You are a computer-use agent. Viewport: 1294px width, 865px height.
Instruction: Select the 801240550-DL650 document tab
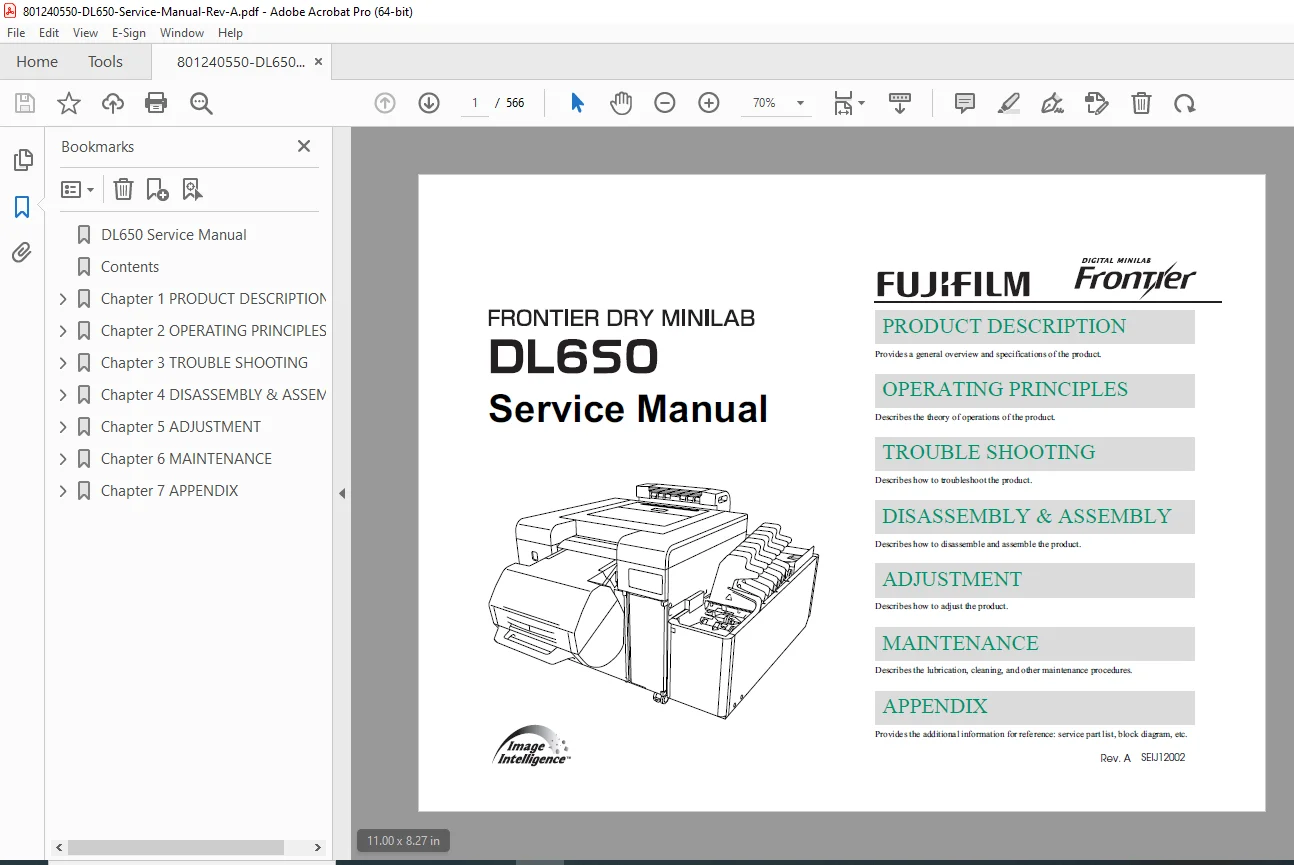coord(241,62)
